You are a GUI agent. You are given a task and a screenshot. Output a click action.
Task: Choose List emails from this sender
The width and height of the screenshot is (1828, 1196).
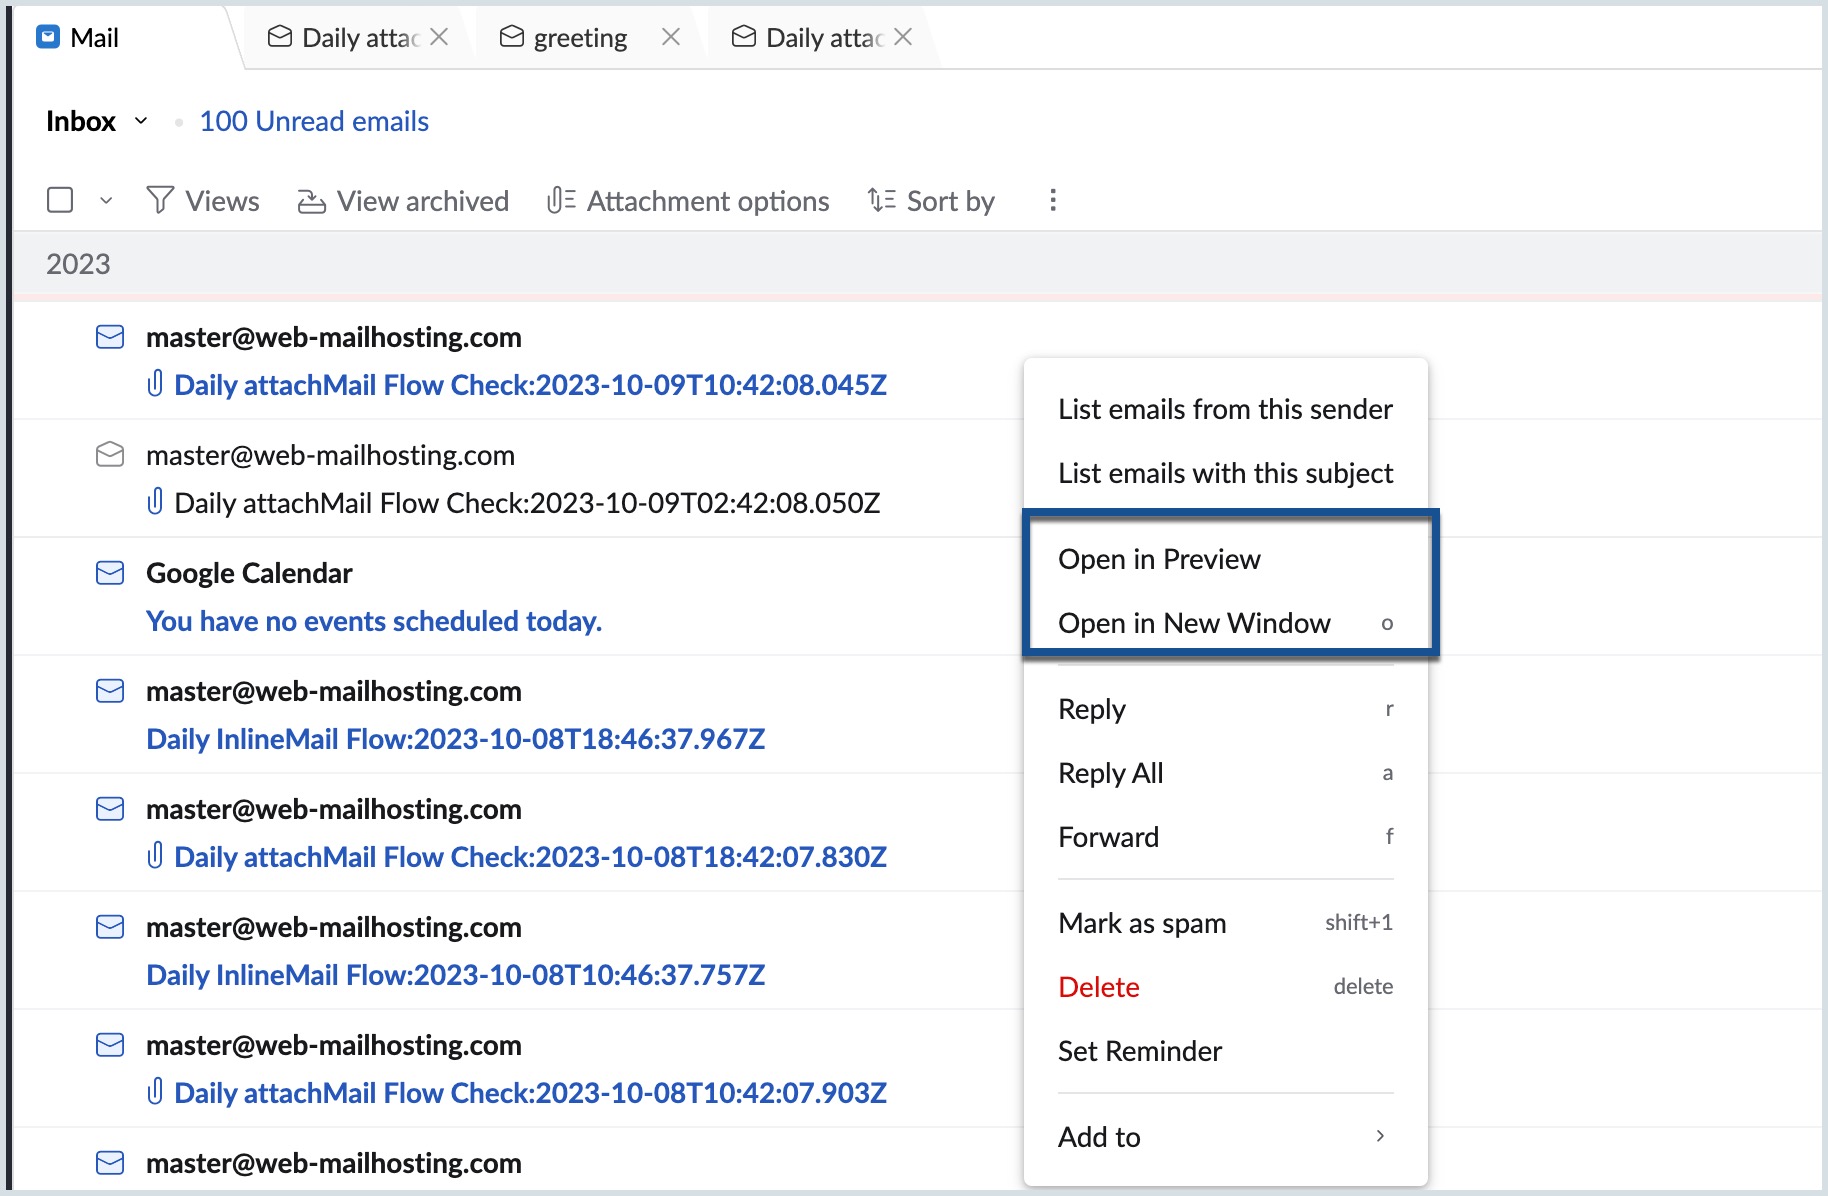1225,409
